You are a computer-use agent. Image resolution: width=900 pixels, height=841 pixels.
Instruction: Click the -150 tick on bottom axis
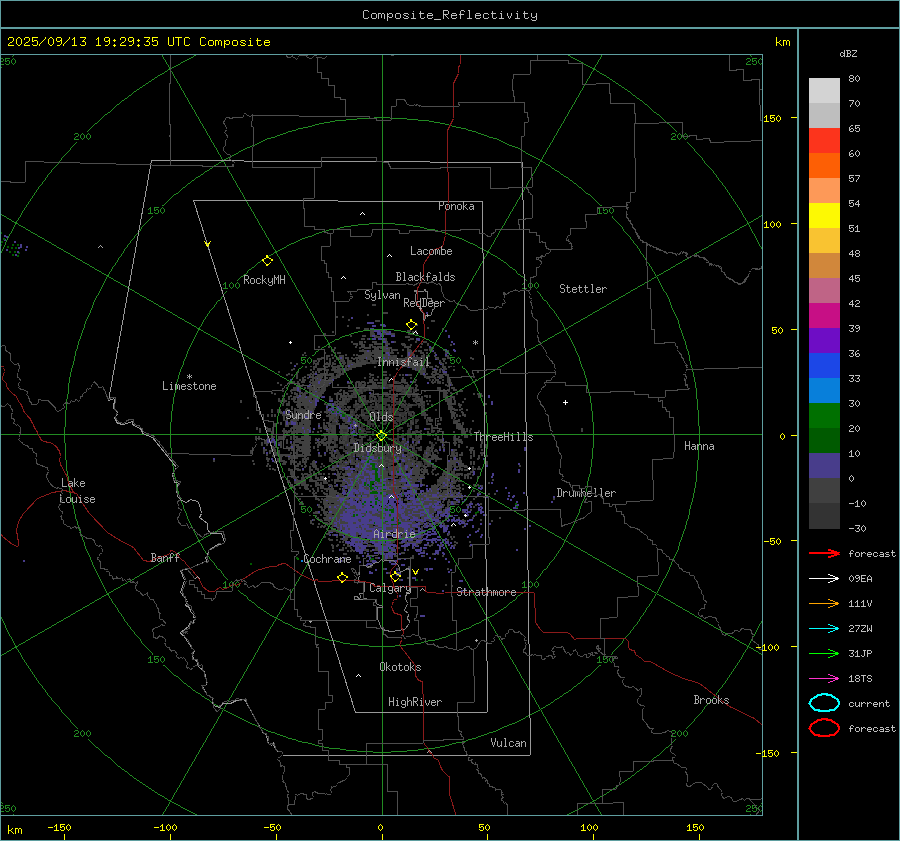[59, 827]
